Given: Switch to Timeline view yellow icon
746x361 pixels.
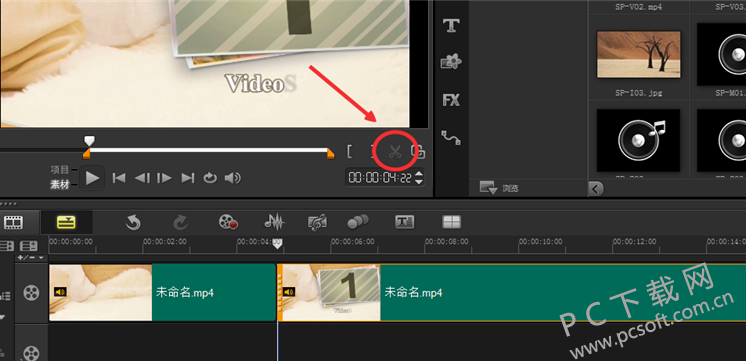Looking at the screenshot, I should click(x=67, y=222).
